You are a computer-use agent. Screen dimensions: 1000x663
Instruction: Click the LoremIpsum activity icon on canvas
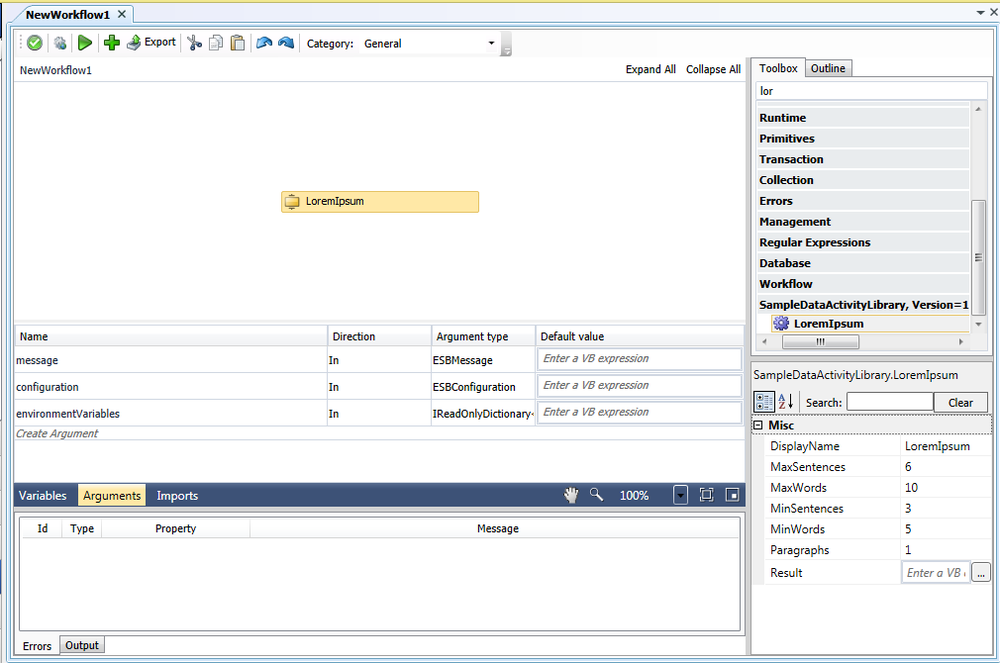(x=291, y=201)
